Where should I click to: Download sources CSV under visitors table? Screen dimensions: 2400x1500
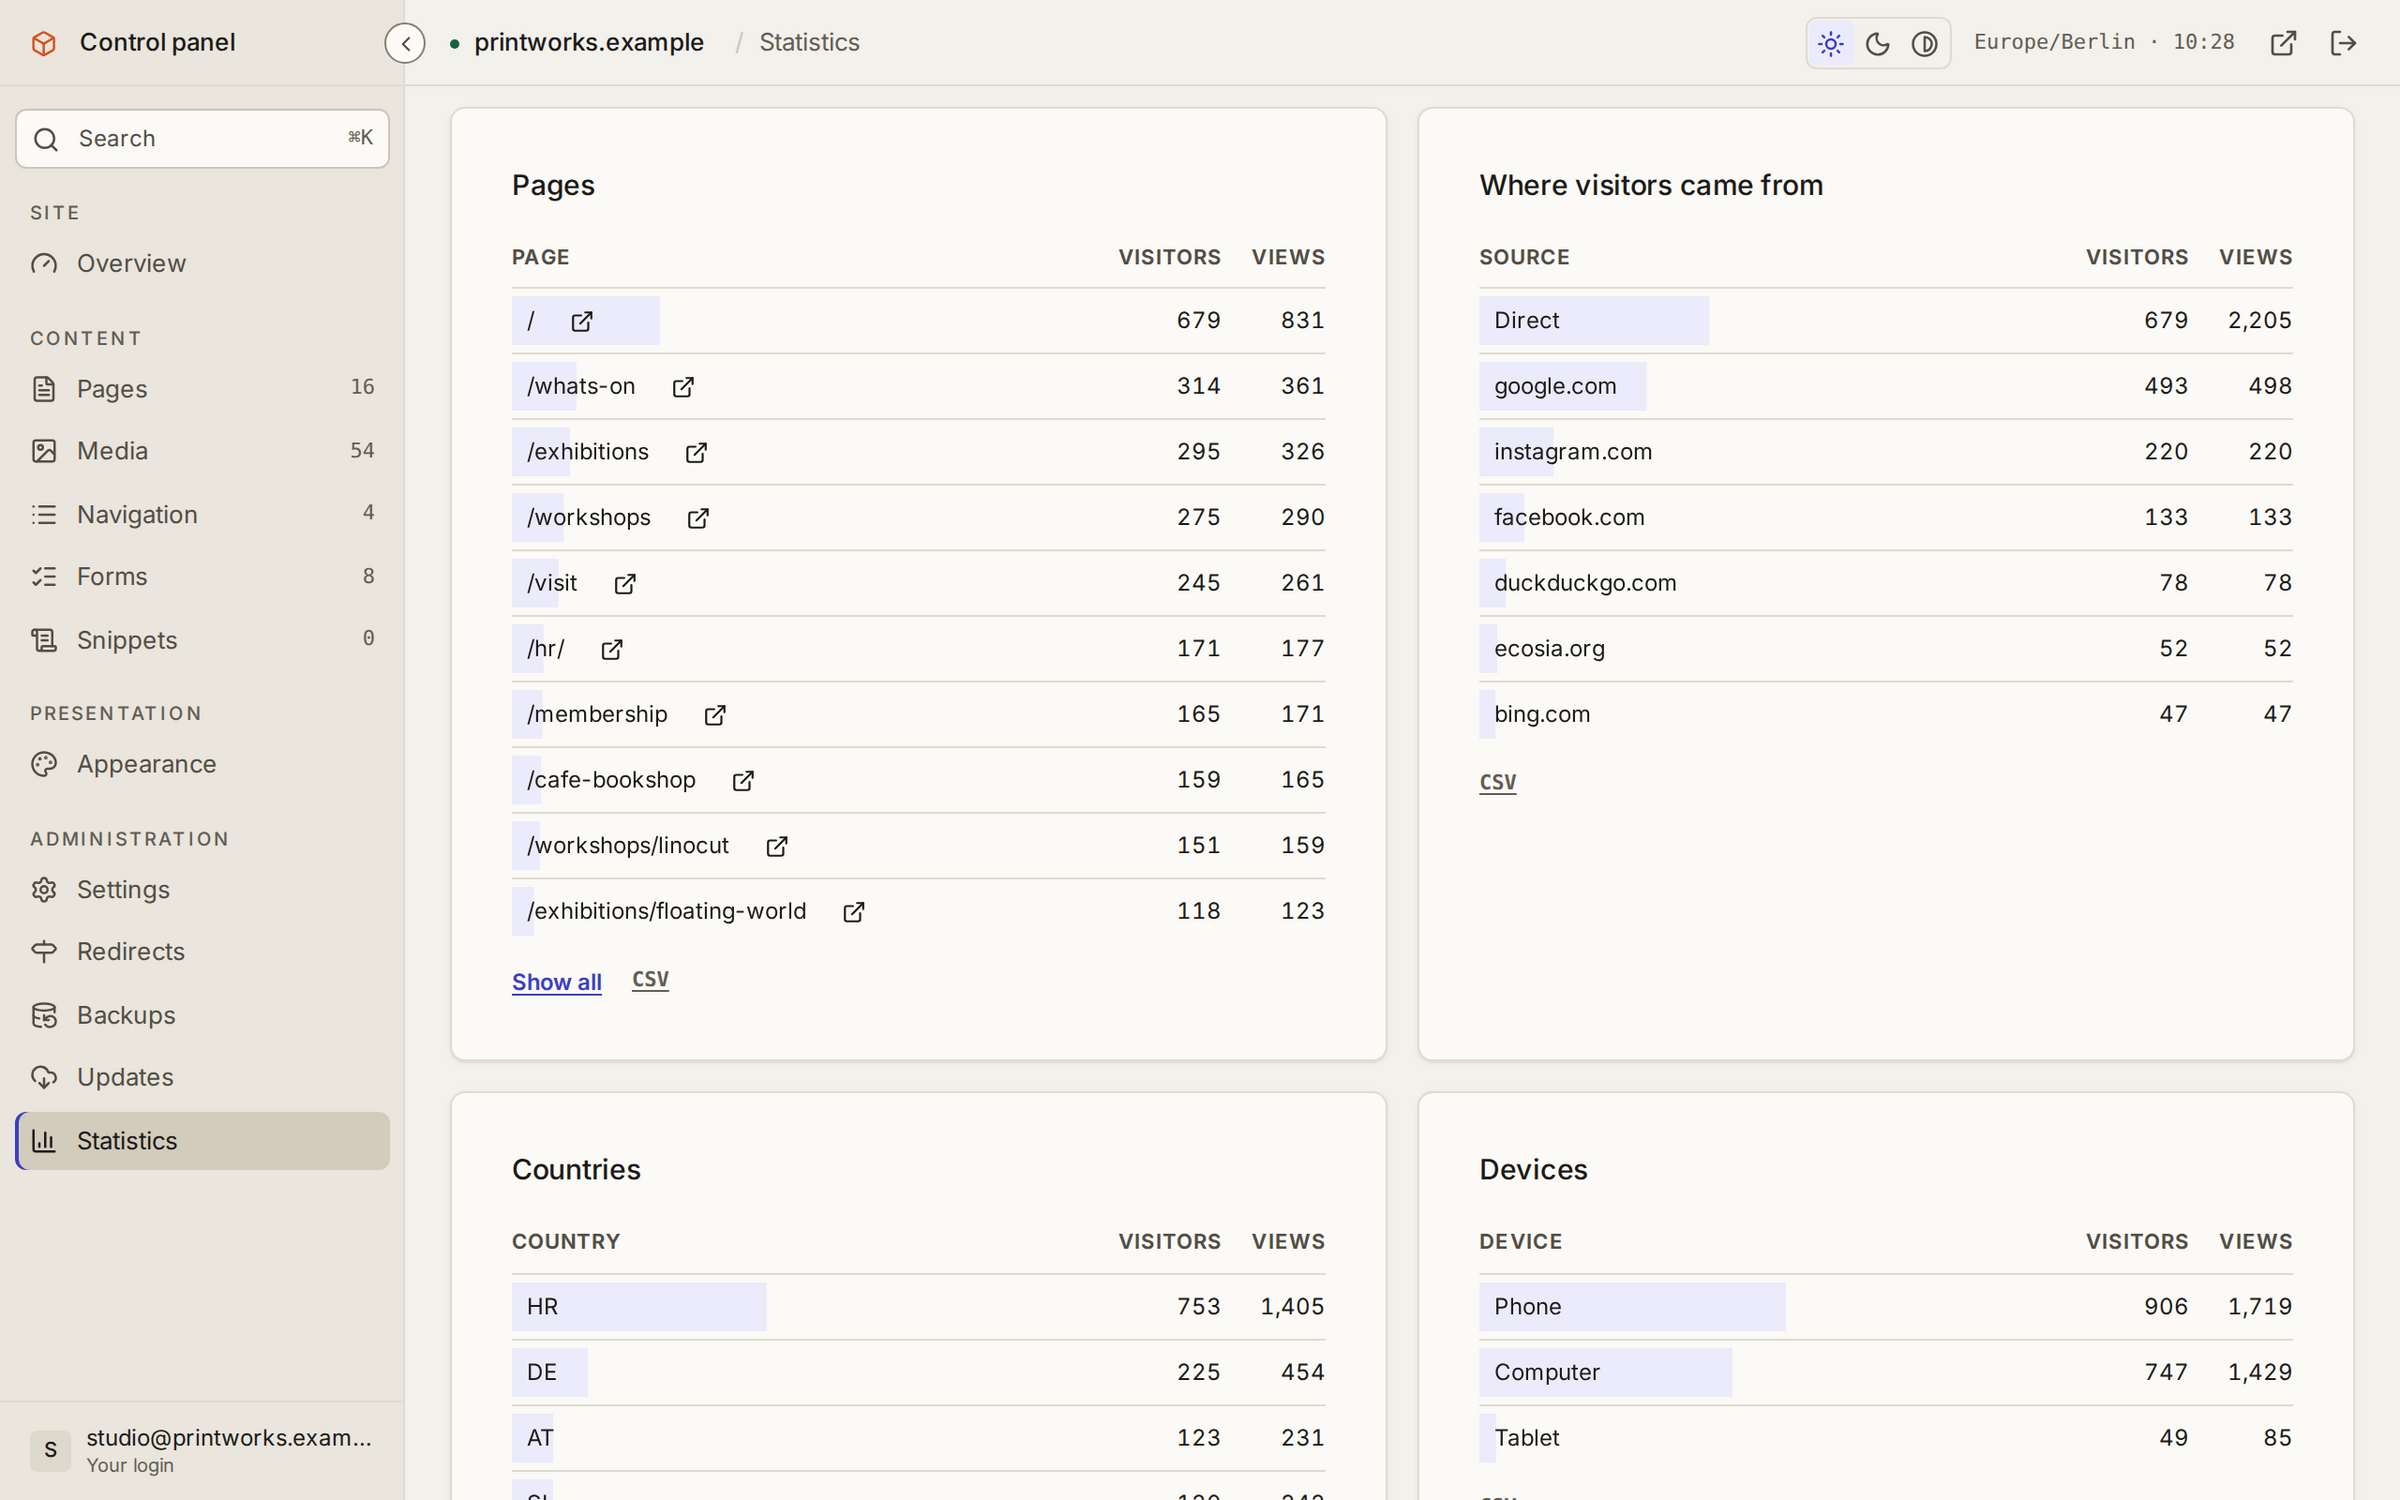[1497, 782]
